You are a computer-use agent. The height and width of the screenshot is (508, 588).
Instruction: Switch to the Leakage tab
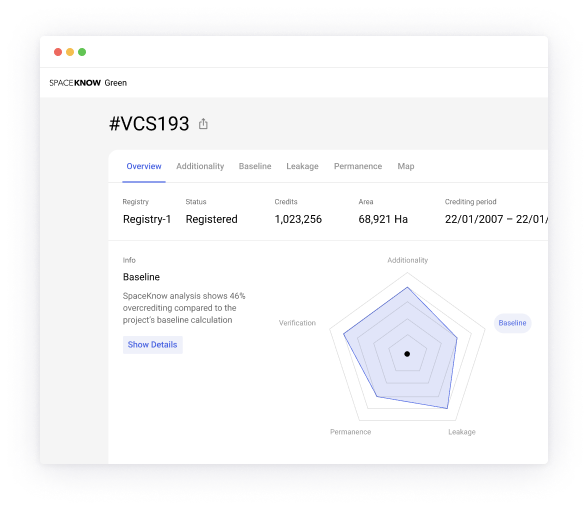[x=302, y=166]
